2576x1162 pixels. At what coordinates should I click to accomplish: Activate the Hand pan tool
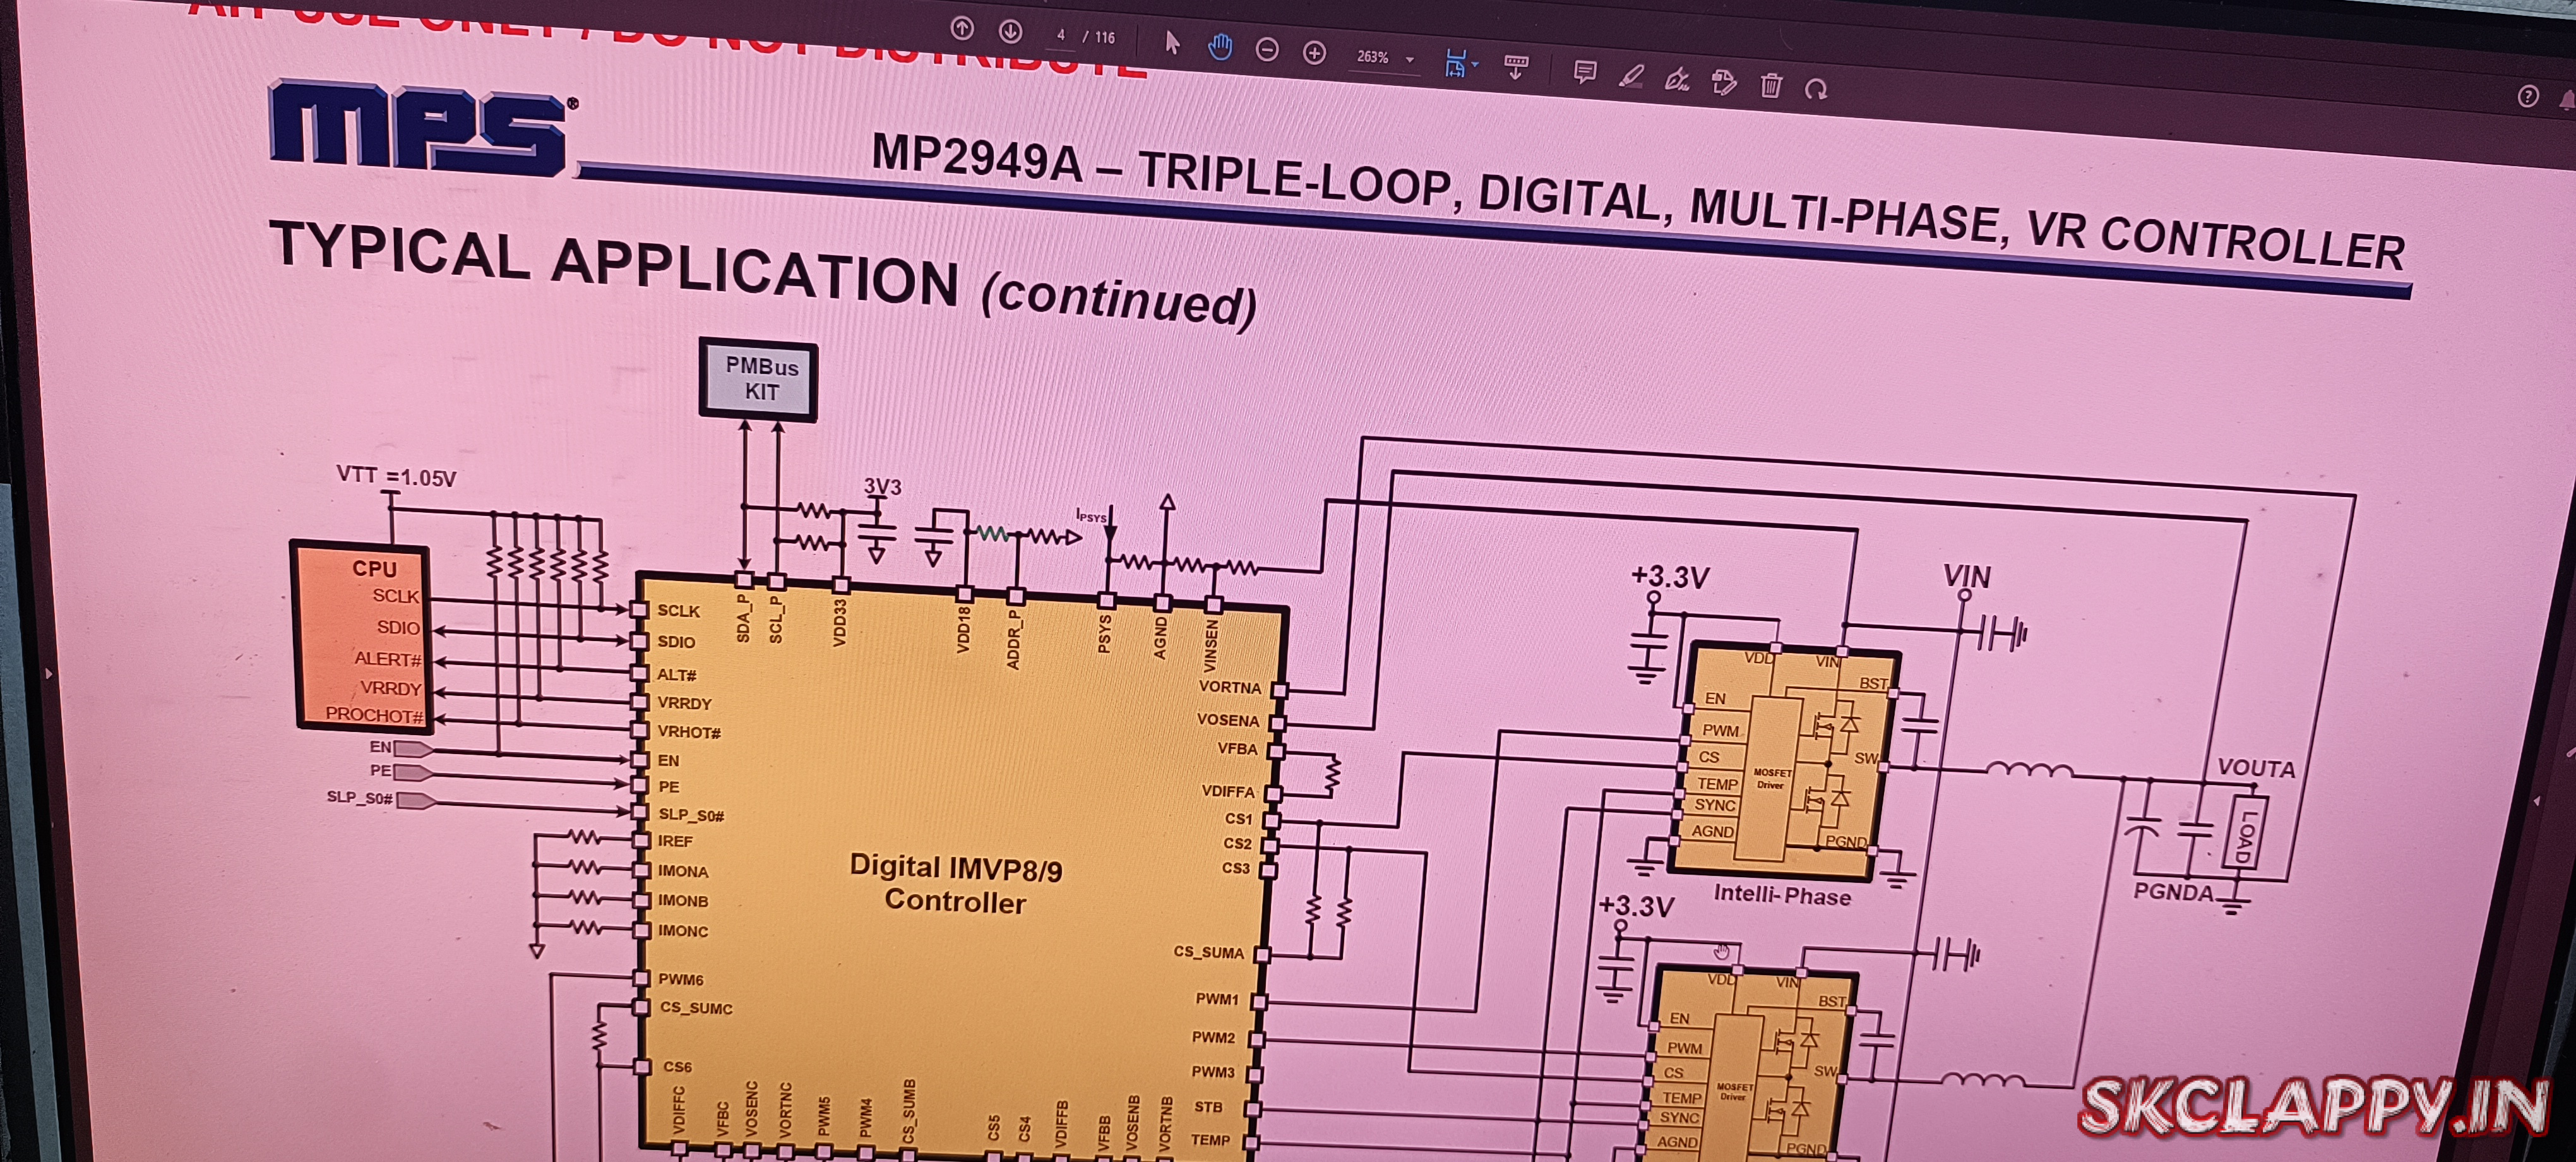[x=1219, y=46]
